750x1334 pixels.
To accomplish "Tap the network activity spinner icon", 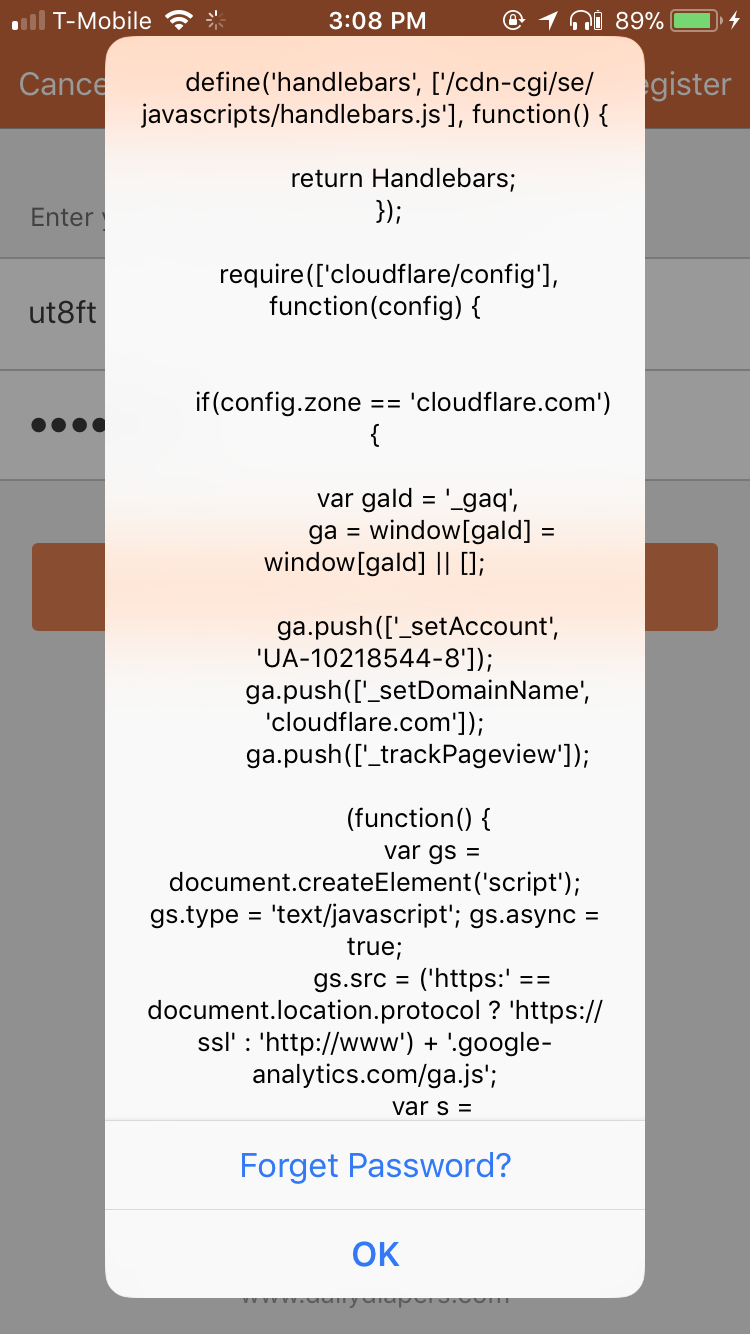I will (x=215, y=20).
